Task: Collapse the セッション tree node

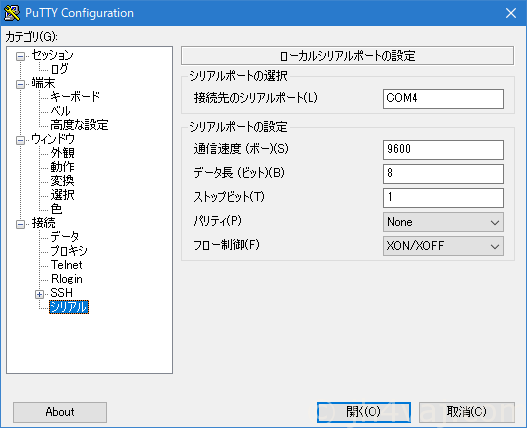Action: (21, 56)
